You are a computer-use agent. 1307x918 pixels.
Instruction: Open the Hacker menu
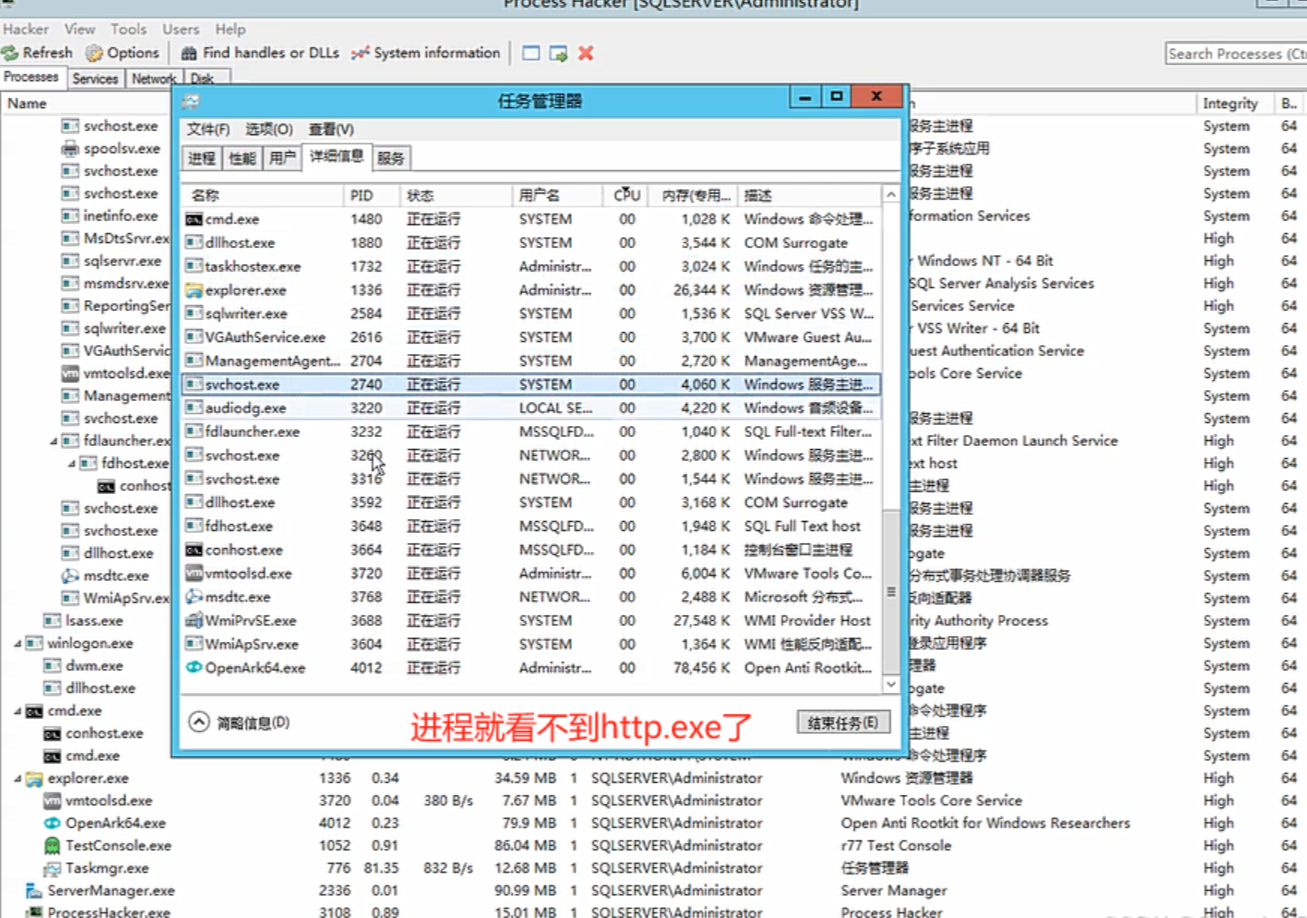(x=26, y=29)
